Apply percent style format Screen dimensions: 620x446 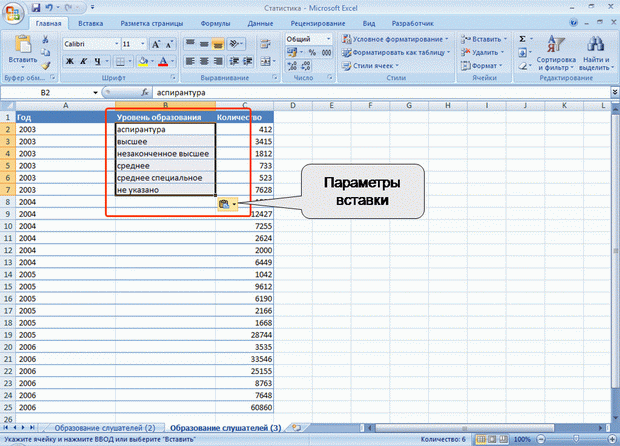312,53
